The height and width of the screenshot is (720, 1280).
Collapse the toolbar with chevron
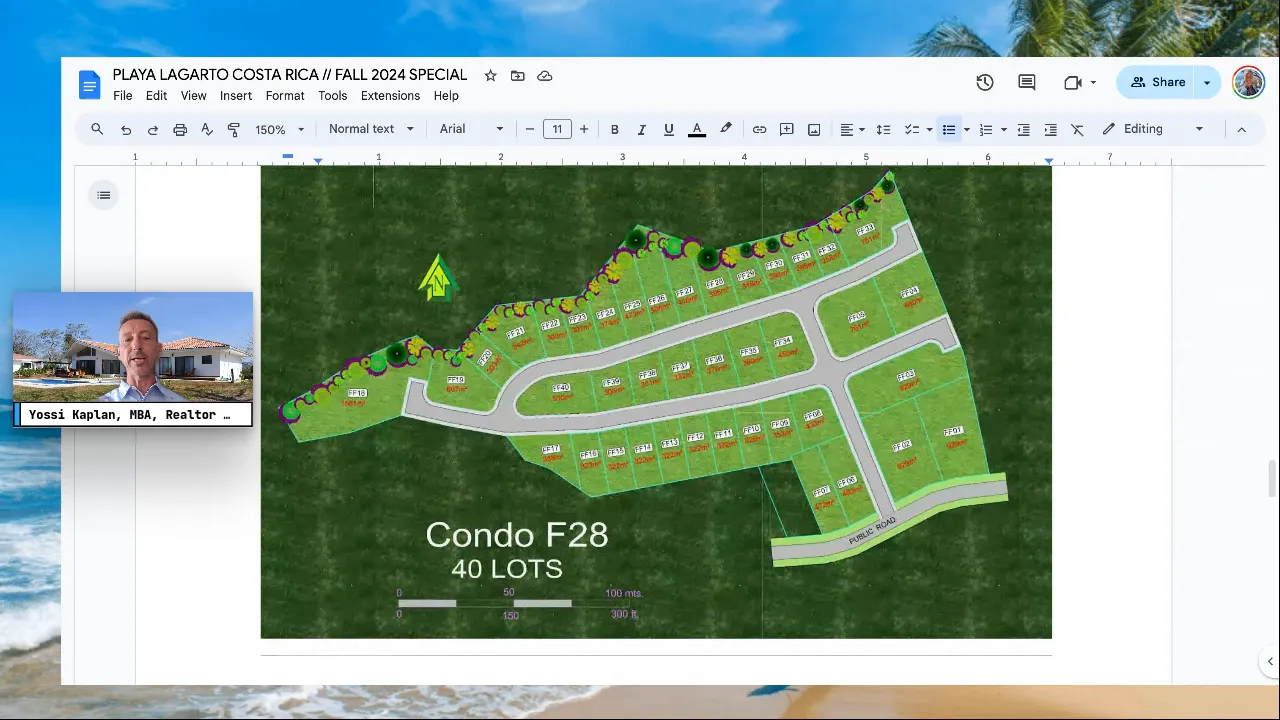click(x=1241, y=129)
